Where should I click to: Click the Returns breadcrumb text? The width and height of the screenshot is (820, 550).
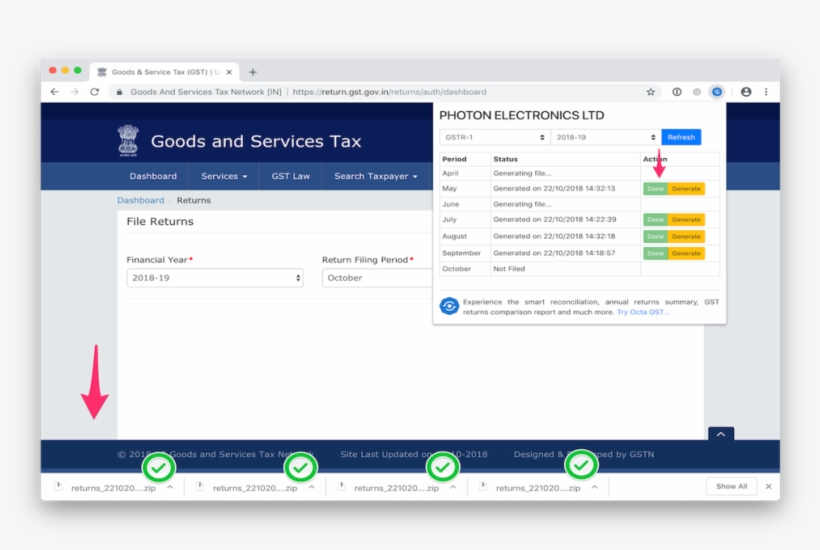click(x=193, y=200)
